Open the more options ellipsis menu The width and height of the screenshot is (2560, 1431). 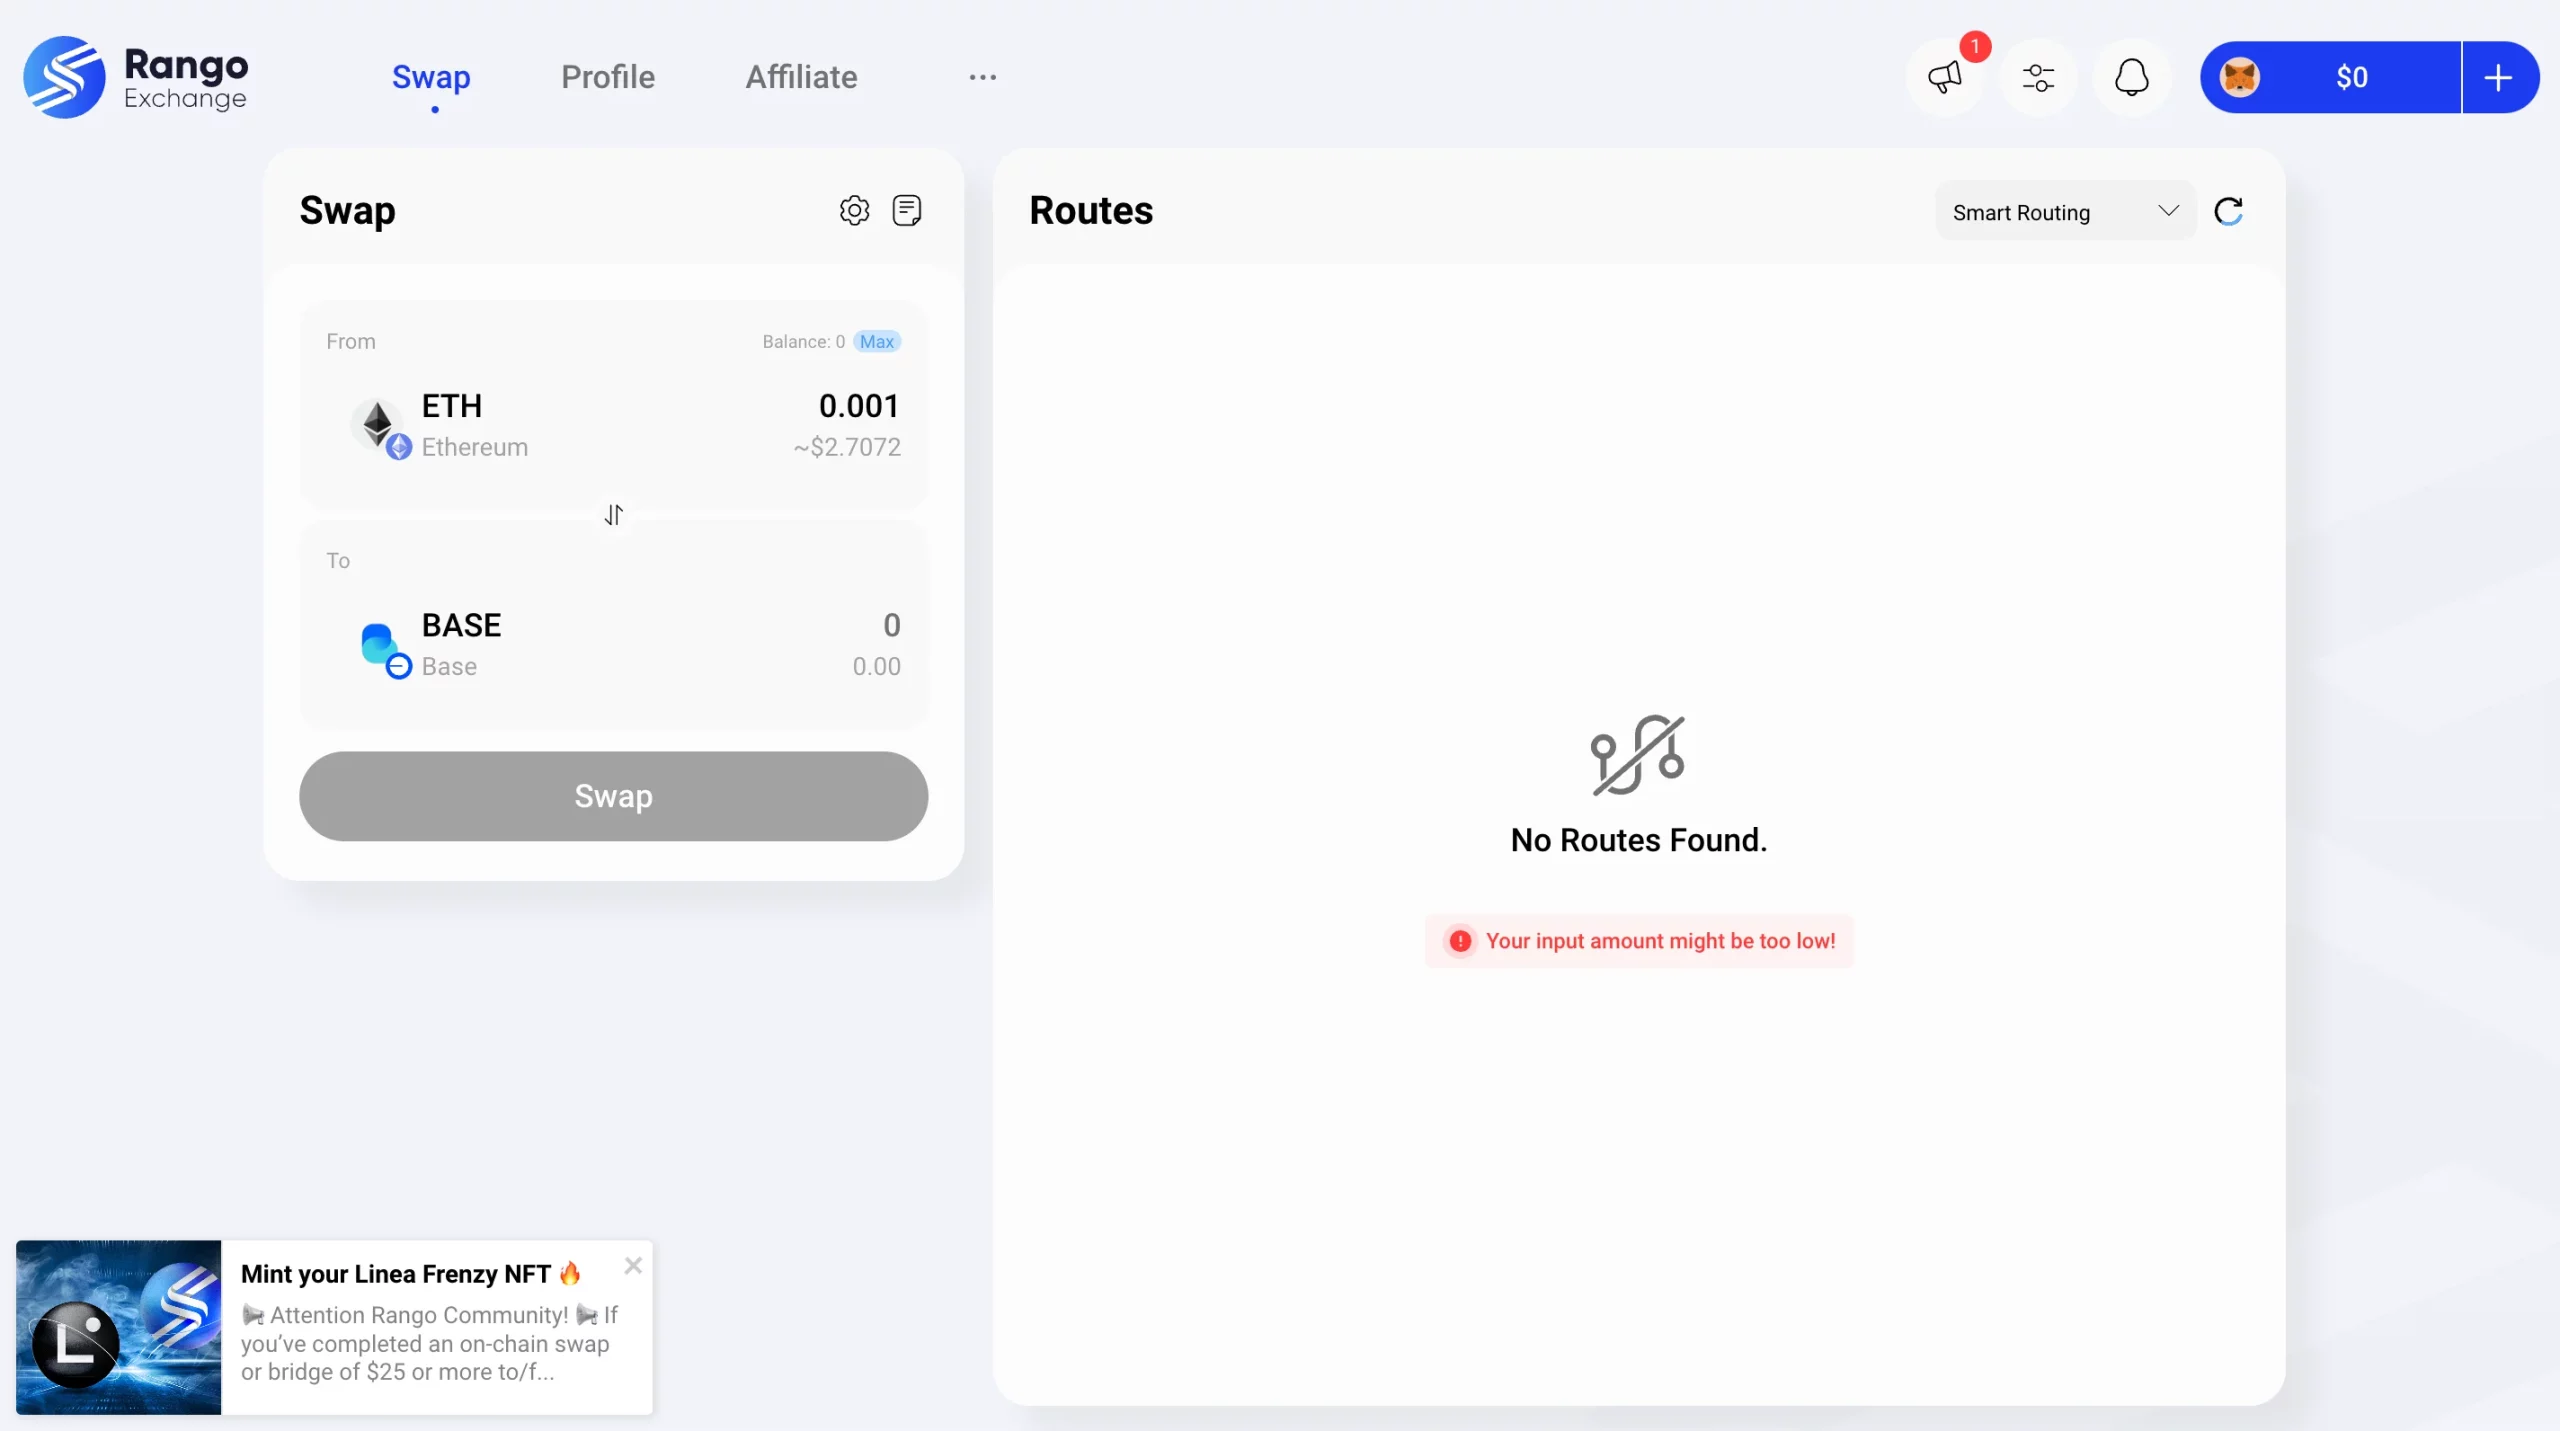[x=983, y=77]
